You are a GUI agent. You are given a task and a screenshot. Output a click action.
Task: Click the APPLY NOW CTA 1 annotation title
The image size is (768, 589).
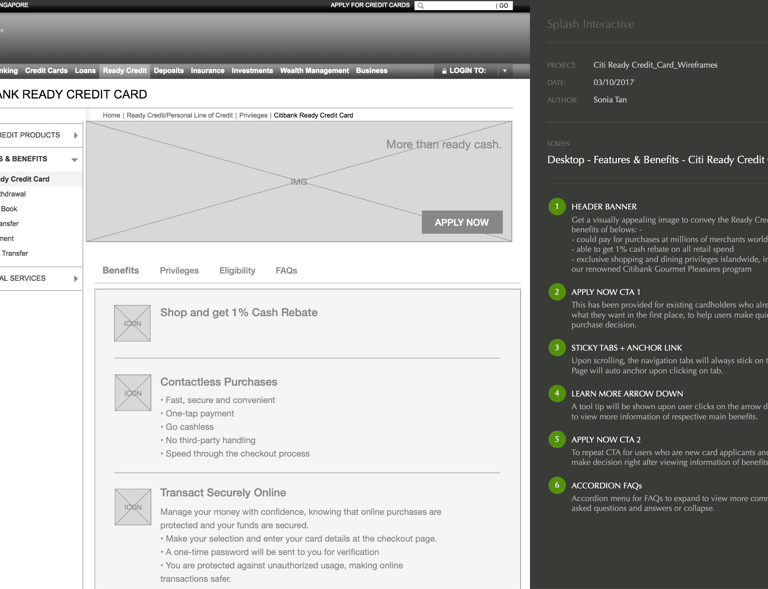(605, 292)
